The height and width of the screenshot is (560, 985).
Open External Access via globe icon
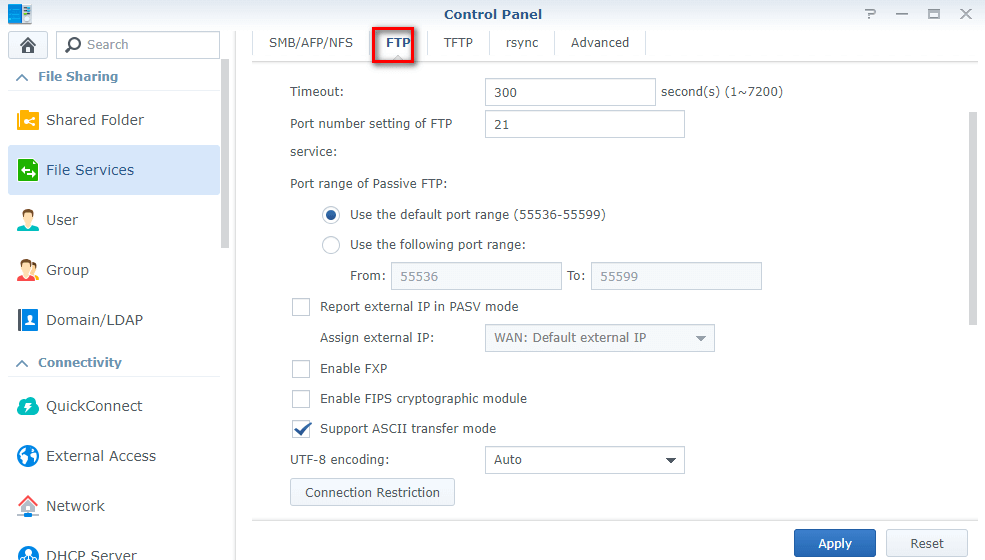28,456
